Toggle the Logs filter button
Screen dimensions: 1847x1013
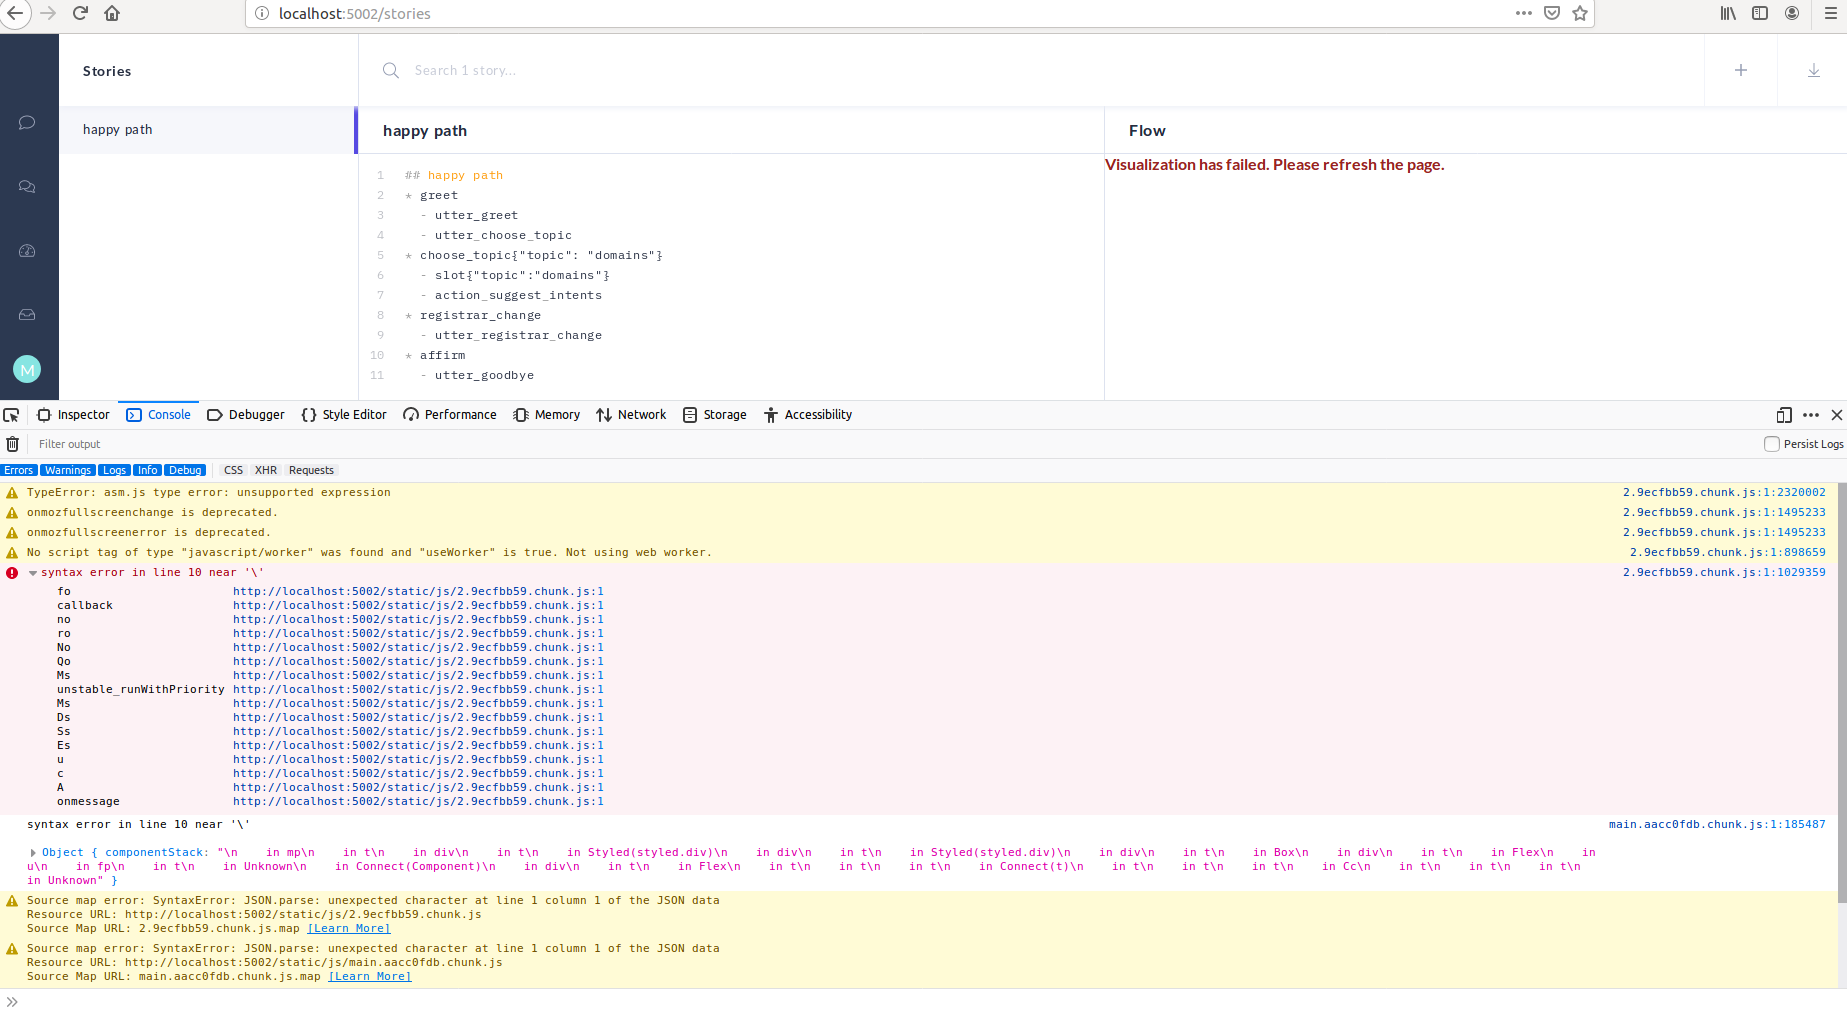[115, 470]
